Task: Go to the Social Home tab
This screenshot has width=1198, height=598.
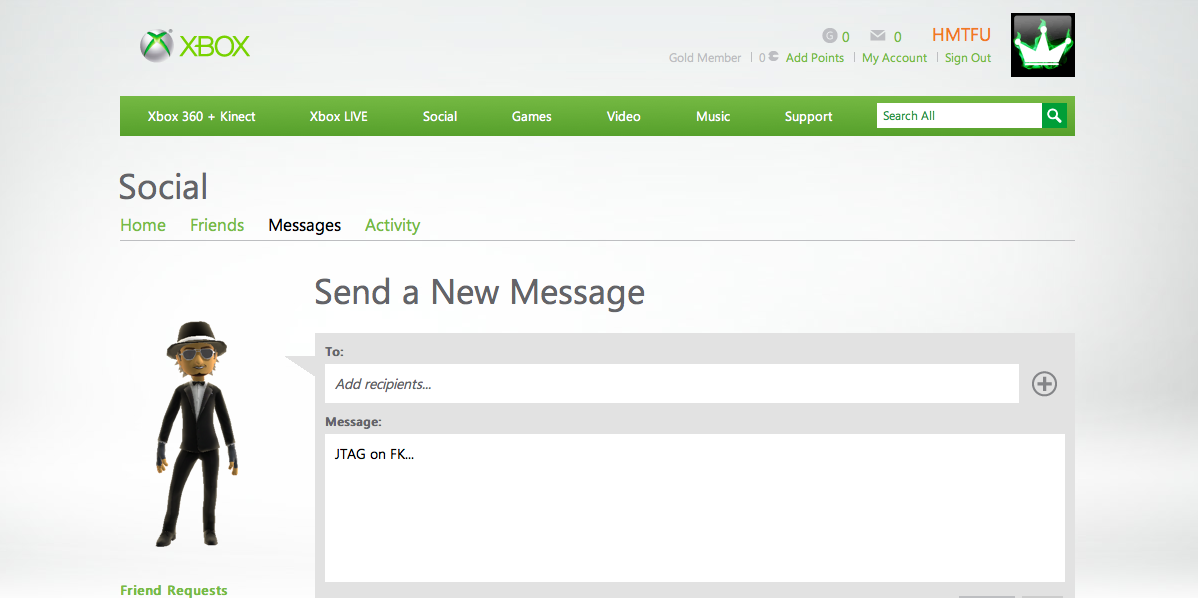Action: (x=143, y=225)
